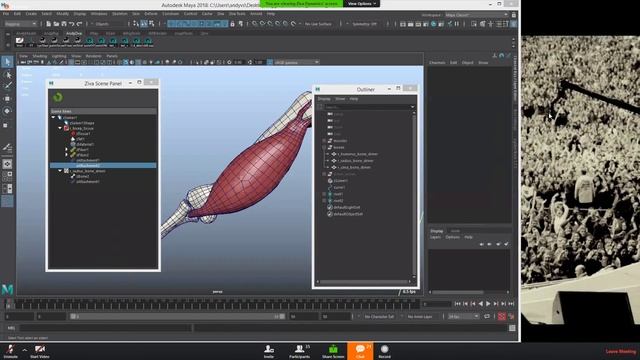The image size is (640, 360).
Task: Click the Maya logo icon at bottom left
Action: pyautogui.click(x=7, y=289)
